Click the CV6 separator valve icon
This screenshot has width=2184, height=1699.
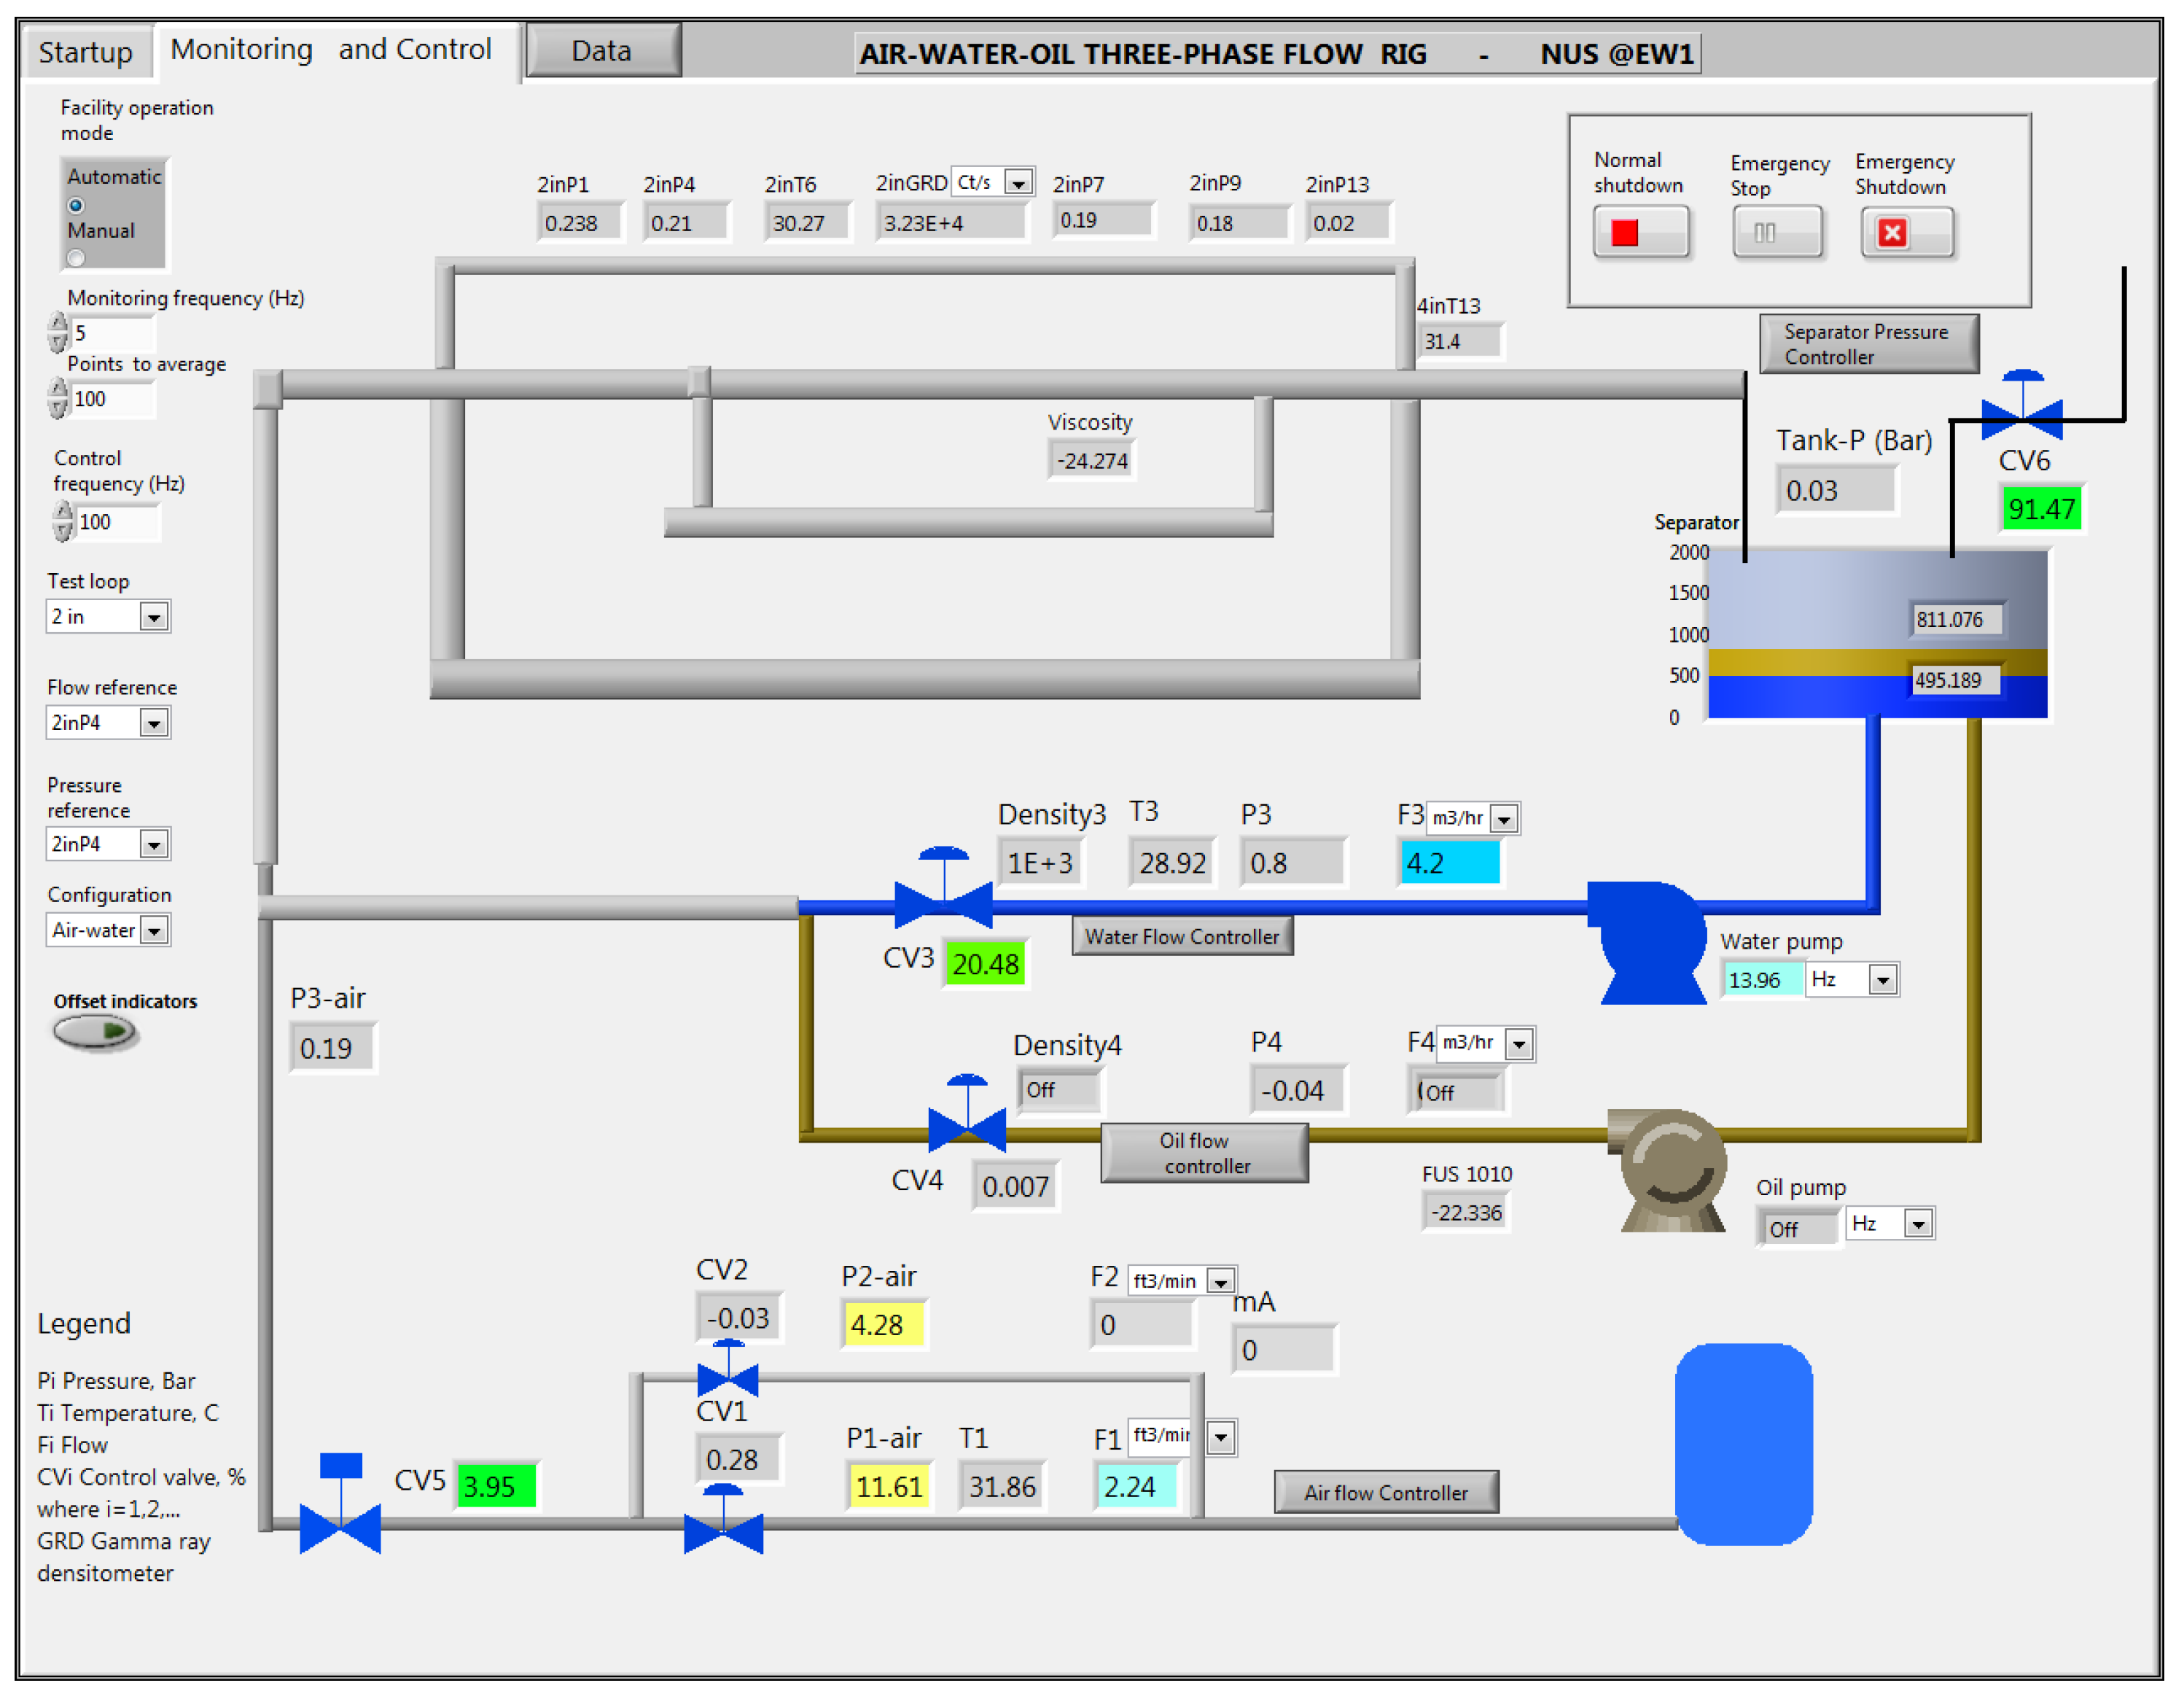pos(2021,413)
